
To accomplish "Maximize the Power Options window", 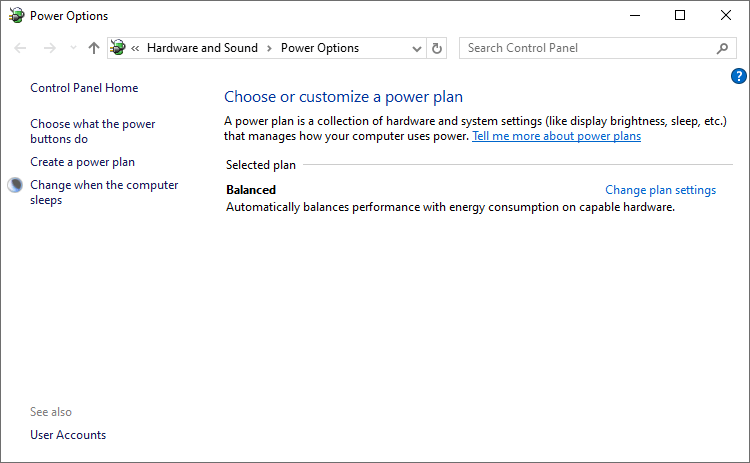I will 680,15.
